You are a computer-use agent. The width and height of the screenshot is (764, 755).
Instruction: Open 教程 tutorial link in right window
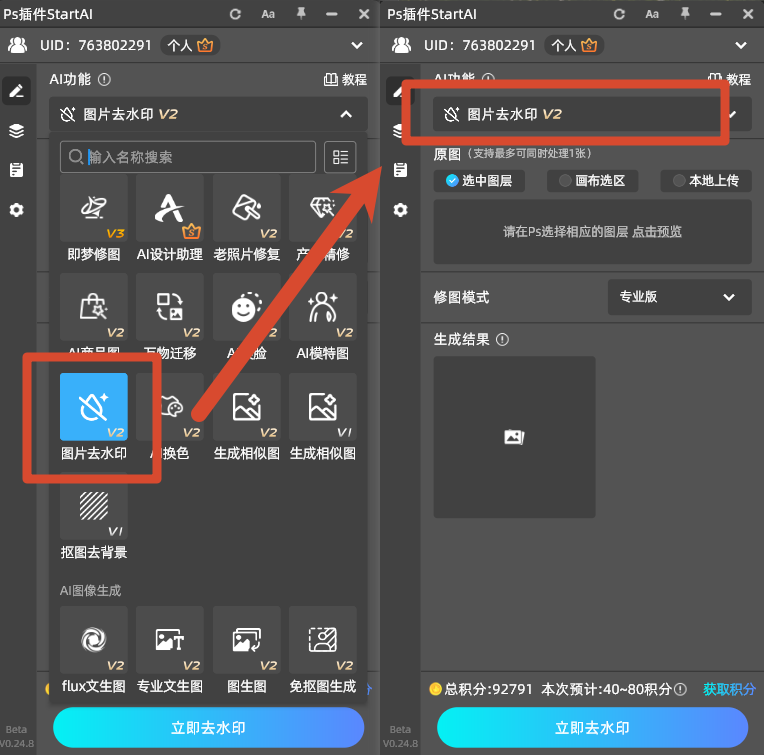click(x=729, y=79)
